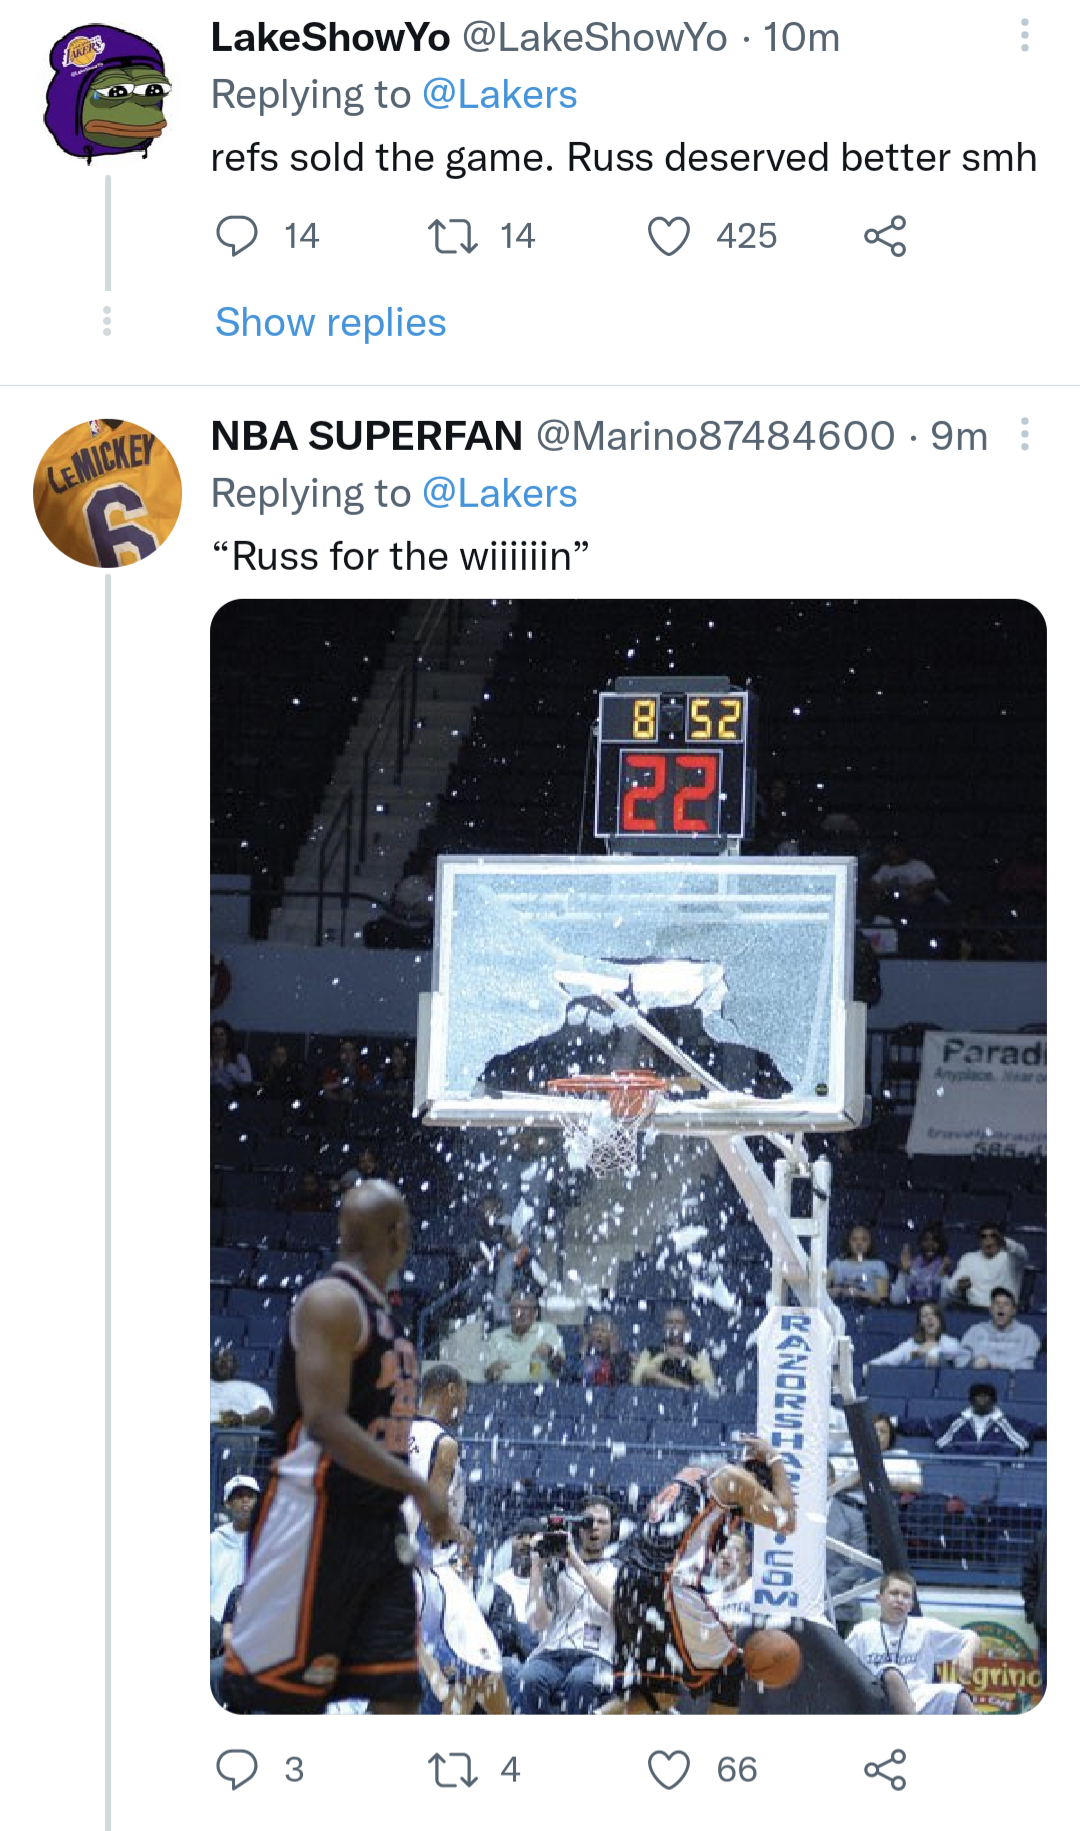Like NBA SUPERFAN's tweet with 66 likes

669,1769
